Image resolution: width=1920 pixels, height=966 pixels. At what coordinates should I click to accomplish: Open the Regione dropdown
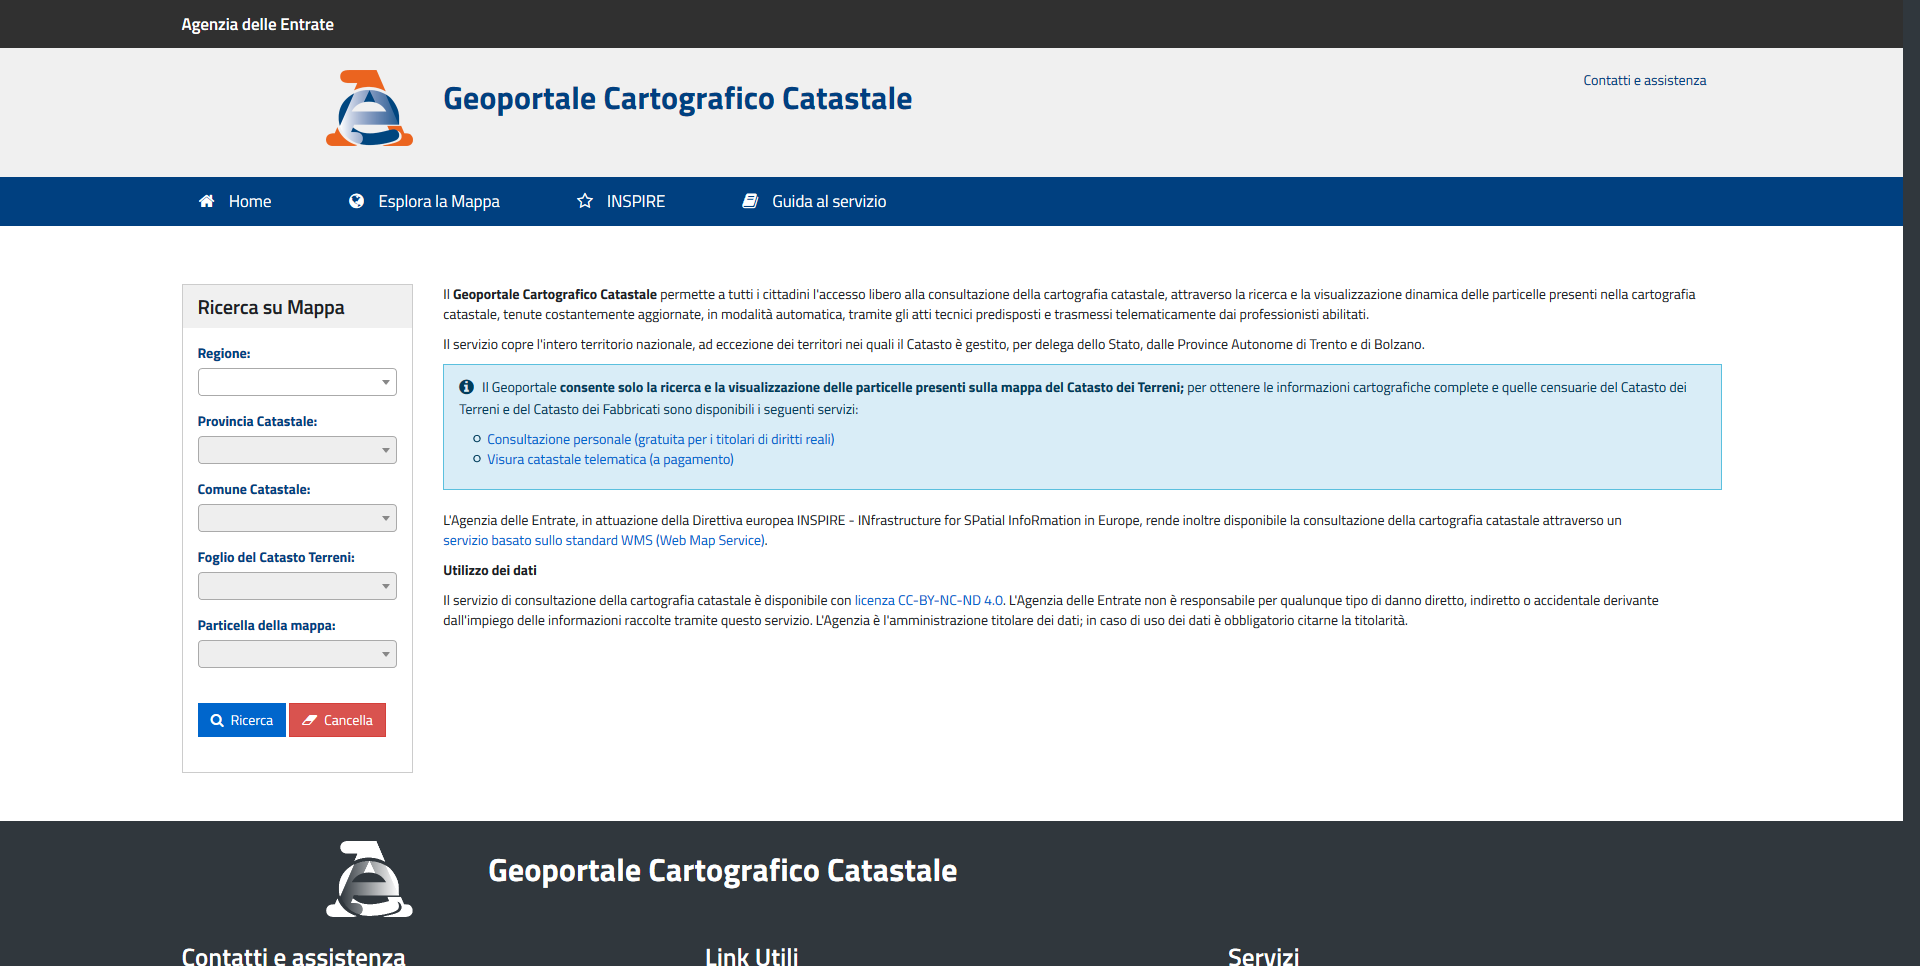coord(297,382)
